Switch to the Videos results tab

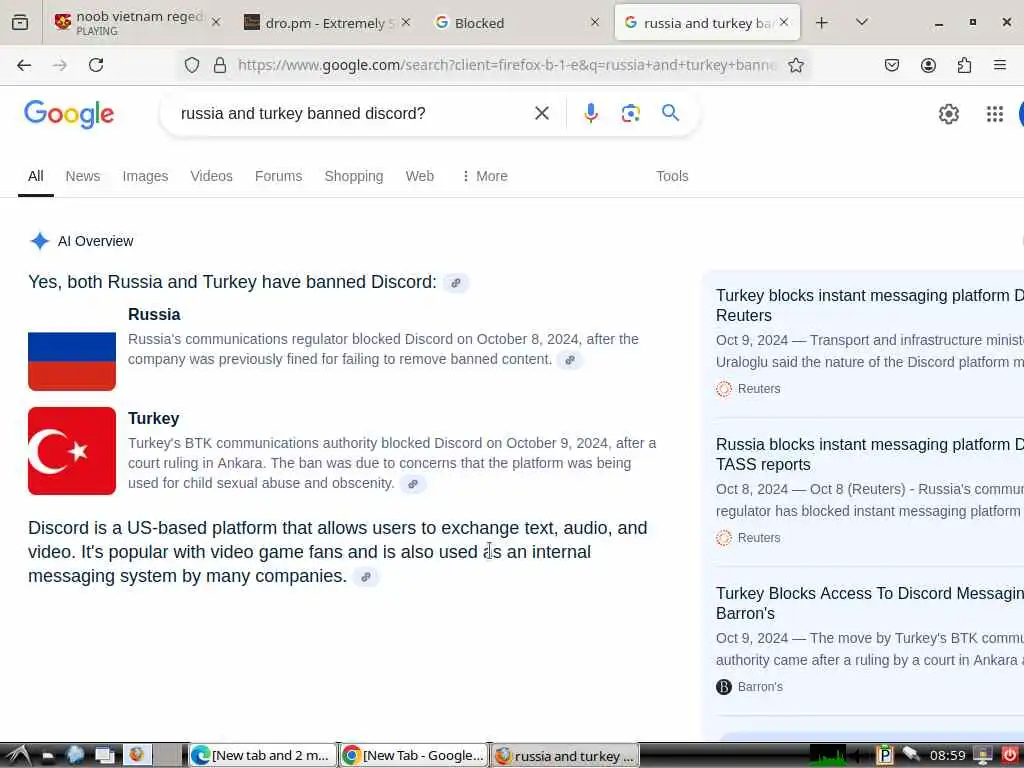(212, 176)
